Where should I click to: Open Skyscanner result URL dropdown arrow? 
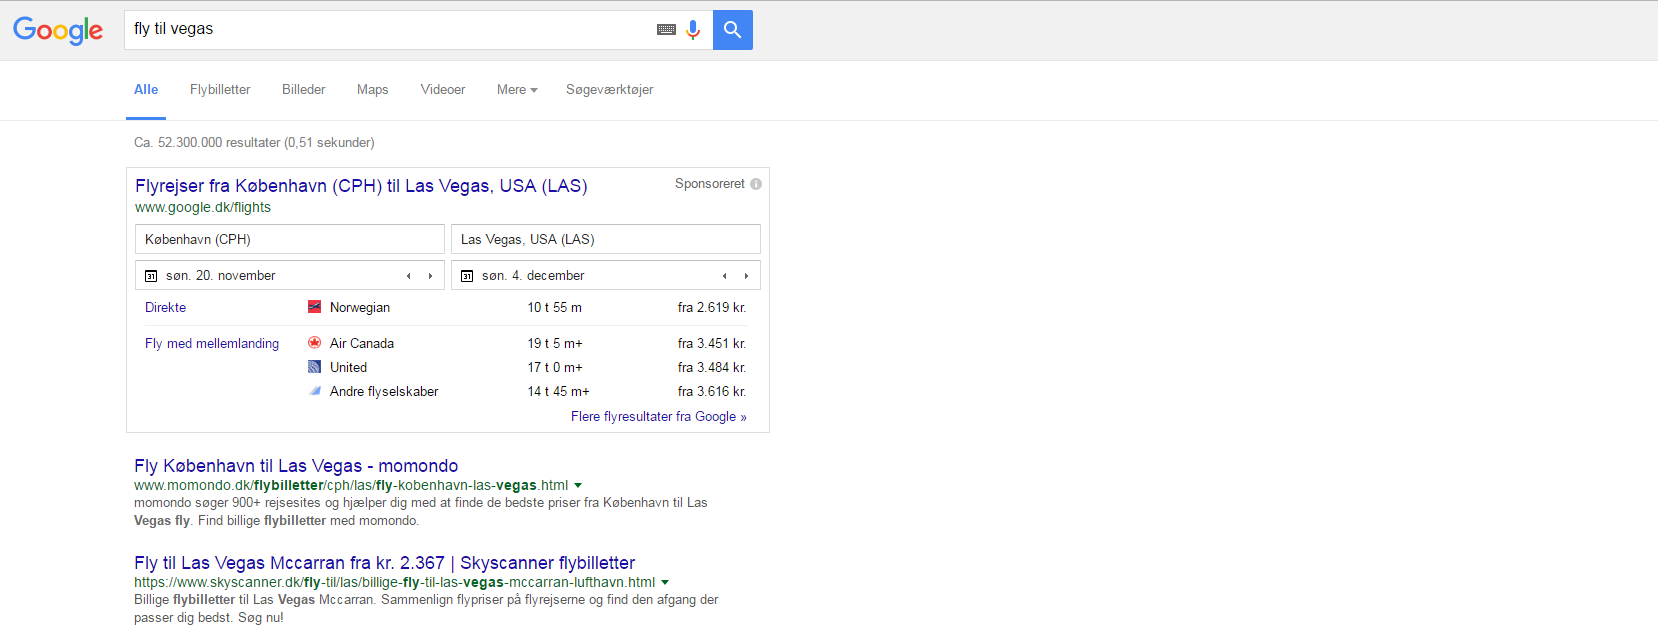point(665,583)
